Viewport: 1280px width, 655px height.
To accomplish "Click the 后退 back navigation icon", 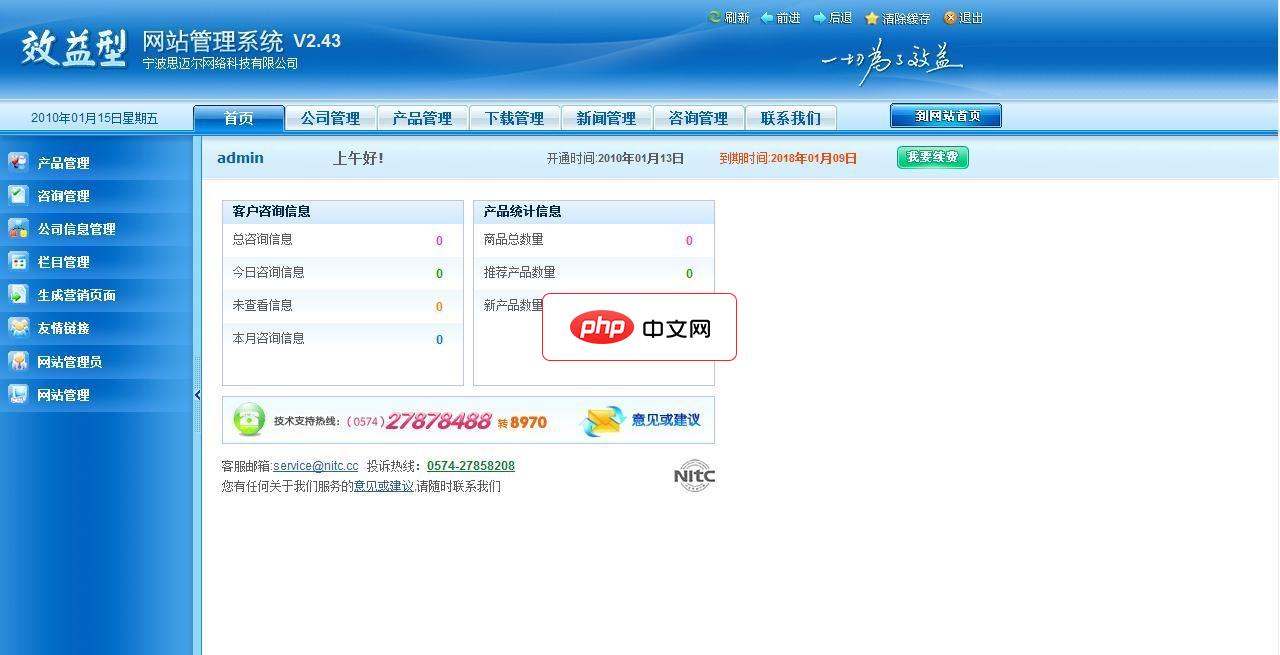I will coord(818,17).
